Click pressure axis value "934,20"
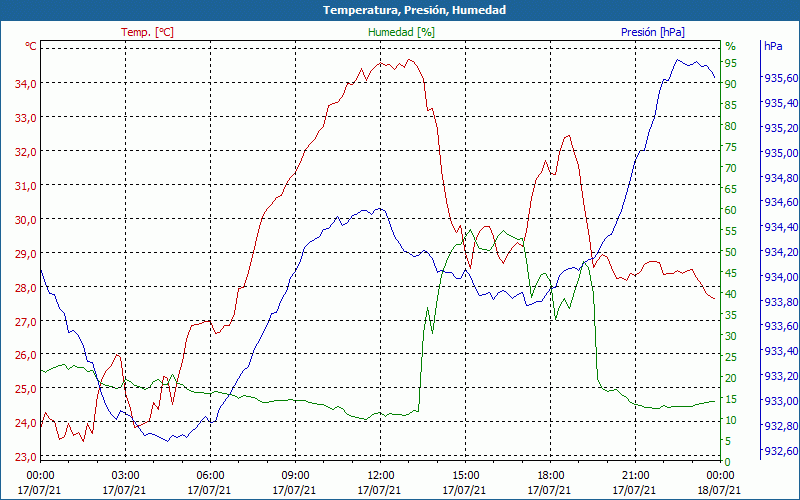 (781, 252)
